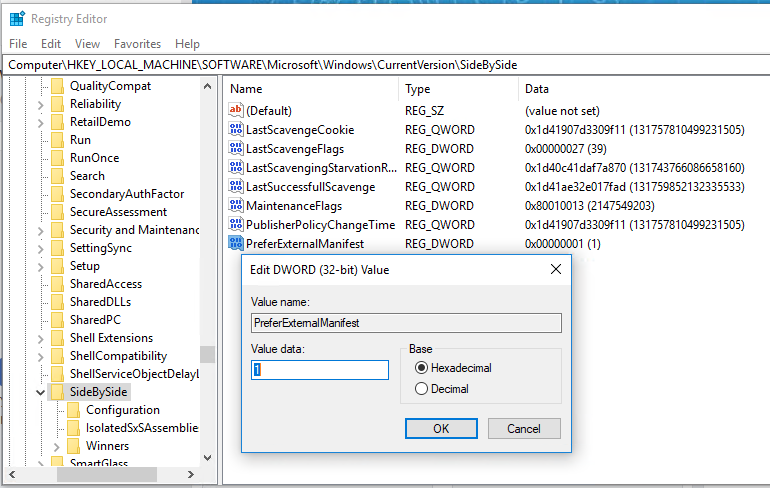Click the Winners subkey folder icon
This screenshot has height=488, width=770.
tap(74, 446)
